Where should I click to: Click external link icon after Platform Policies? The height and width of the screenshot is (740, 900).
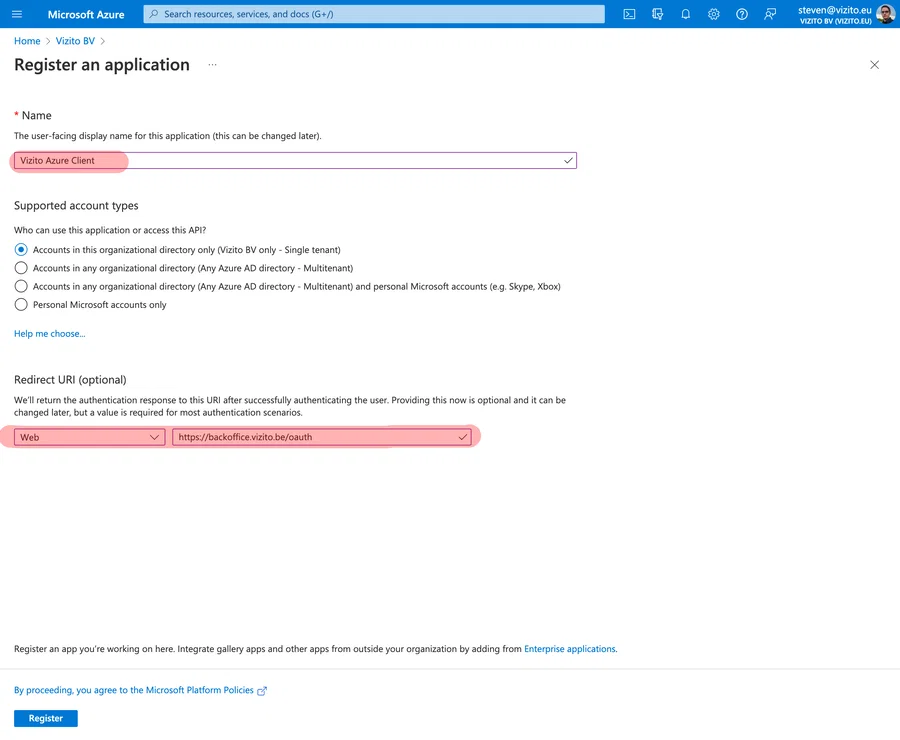click(262, 691)
